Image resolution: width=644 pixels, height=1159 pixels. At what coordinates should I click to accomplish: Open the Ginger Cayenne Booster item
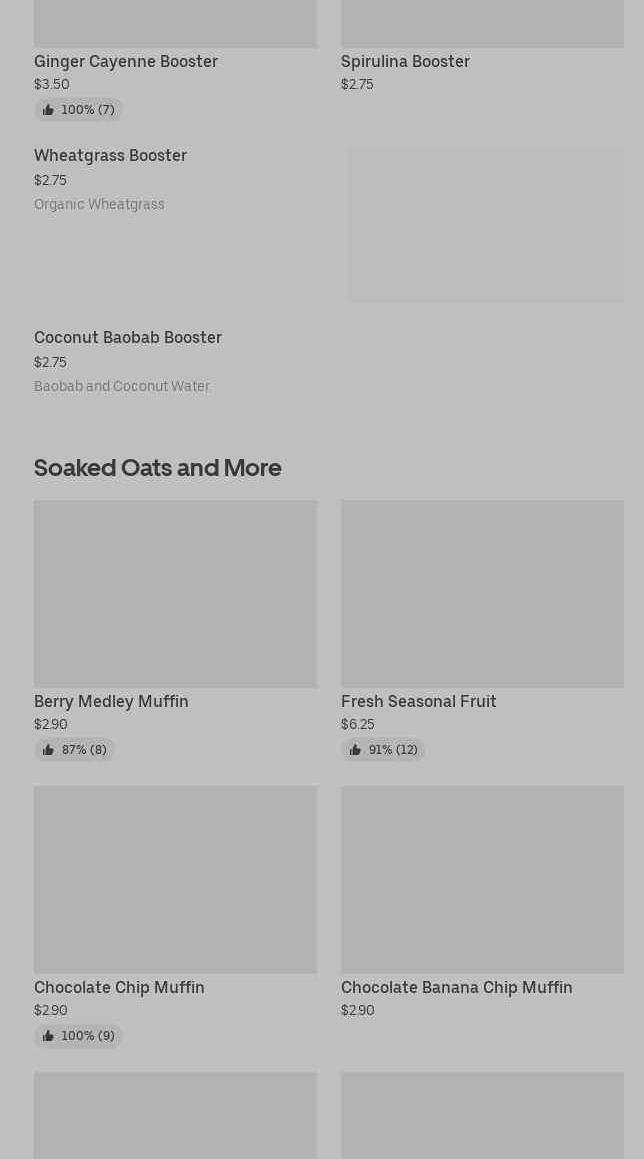pyautogui.click(x=126, y=62)
